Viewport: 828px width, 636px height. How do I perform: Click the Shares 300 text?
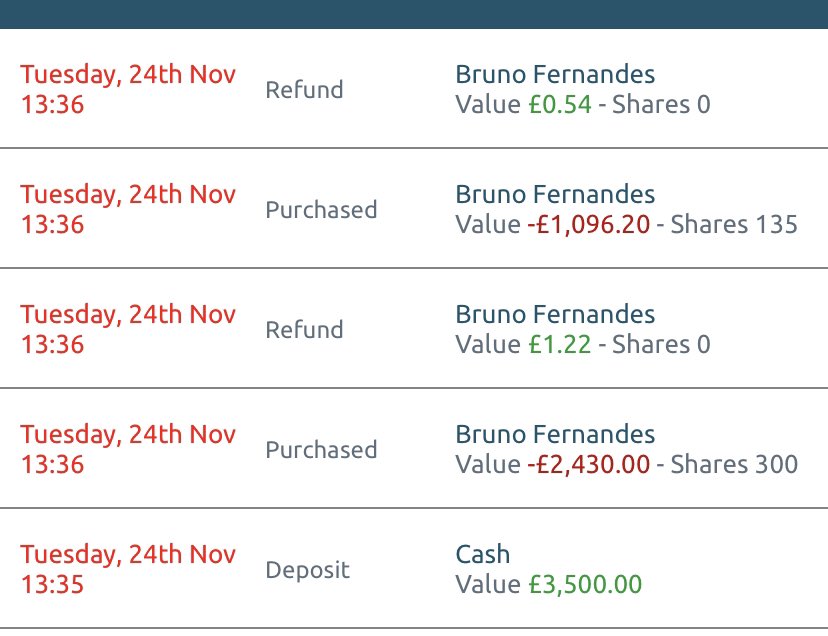(x=734, y=464)
